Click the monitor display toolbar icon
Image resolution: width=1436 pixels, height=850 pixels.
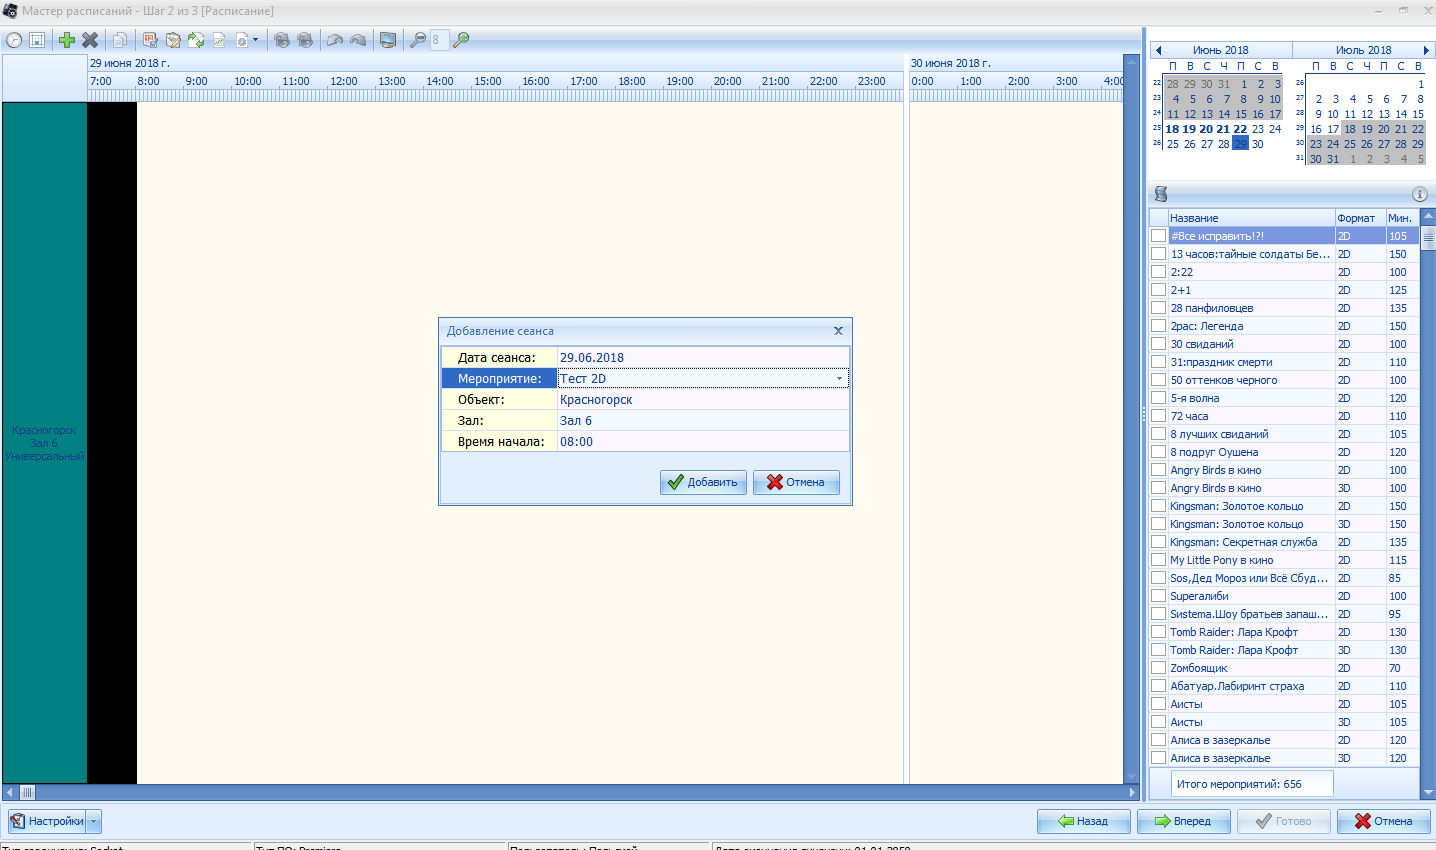[x=388, y=40]
